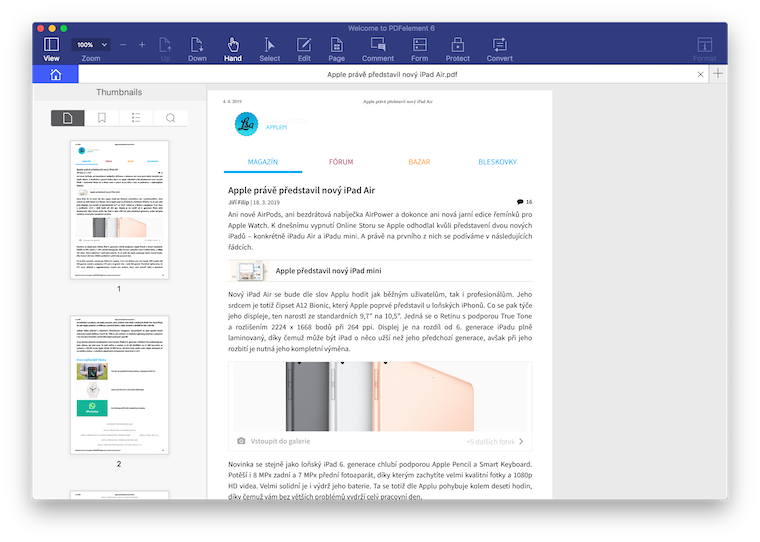Viewport: 760px width, 542px height.
Task: Click Vstoupit do galerie link
Action: [x=280, y=441]
